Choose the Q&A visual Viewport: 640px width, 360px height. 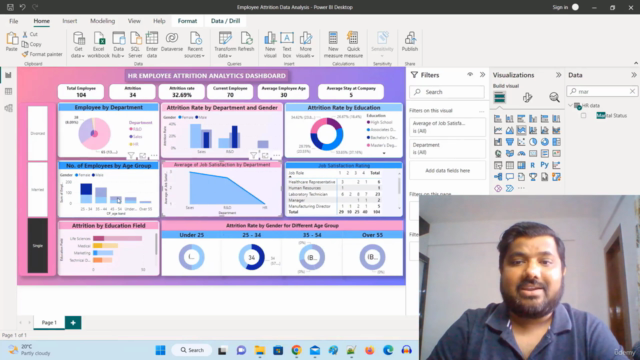click(x=510, y=177)
